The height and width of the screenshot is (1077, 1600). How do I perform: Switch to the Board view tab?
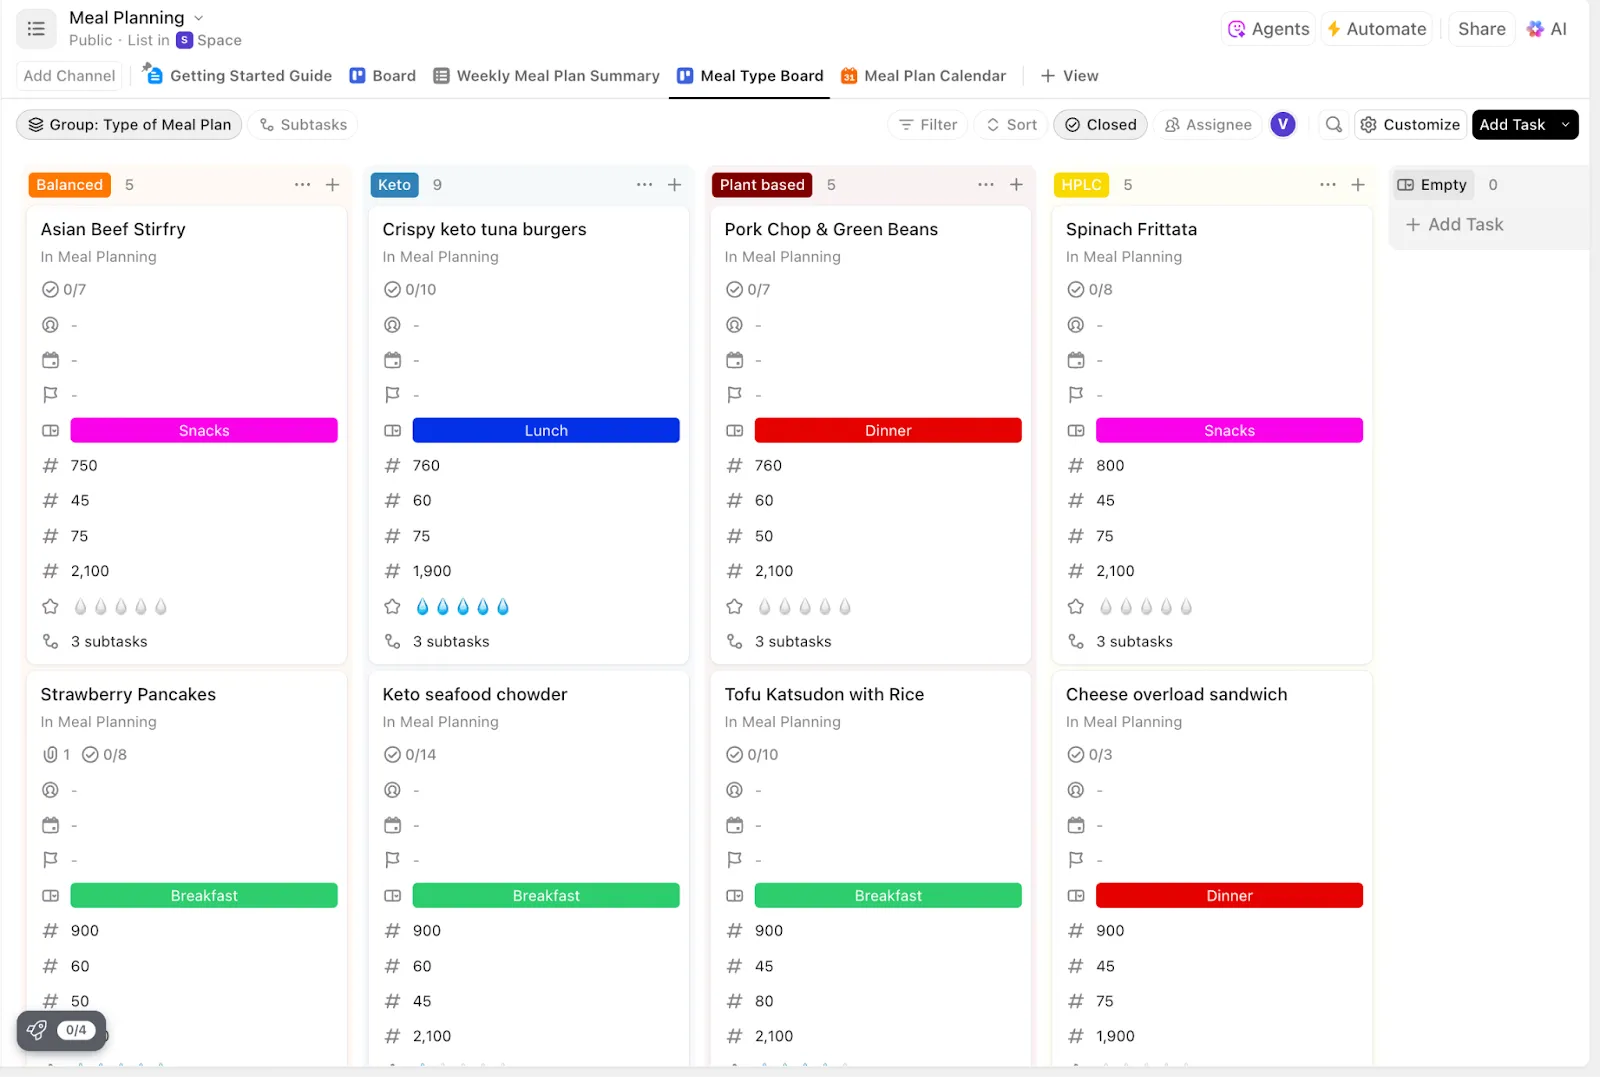(383, 76)
